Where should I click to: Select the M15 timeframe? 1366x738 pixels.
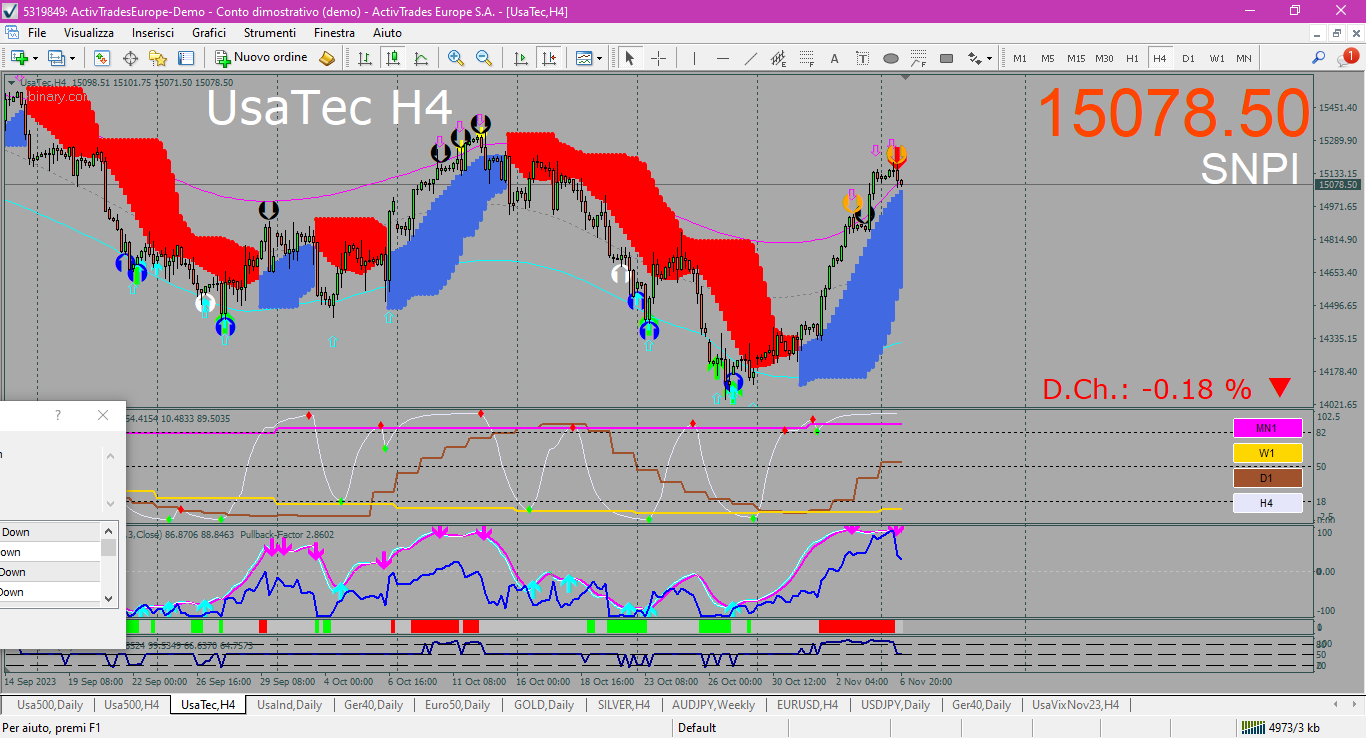1076,58
